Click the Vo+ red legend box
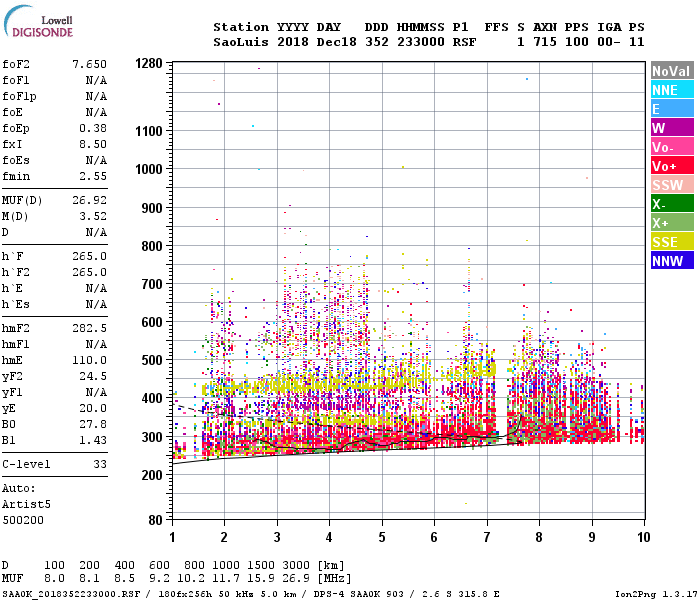The width and height of the screenshot is (700, 600). pyautogui.click(x=672, y=166)
